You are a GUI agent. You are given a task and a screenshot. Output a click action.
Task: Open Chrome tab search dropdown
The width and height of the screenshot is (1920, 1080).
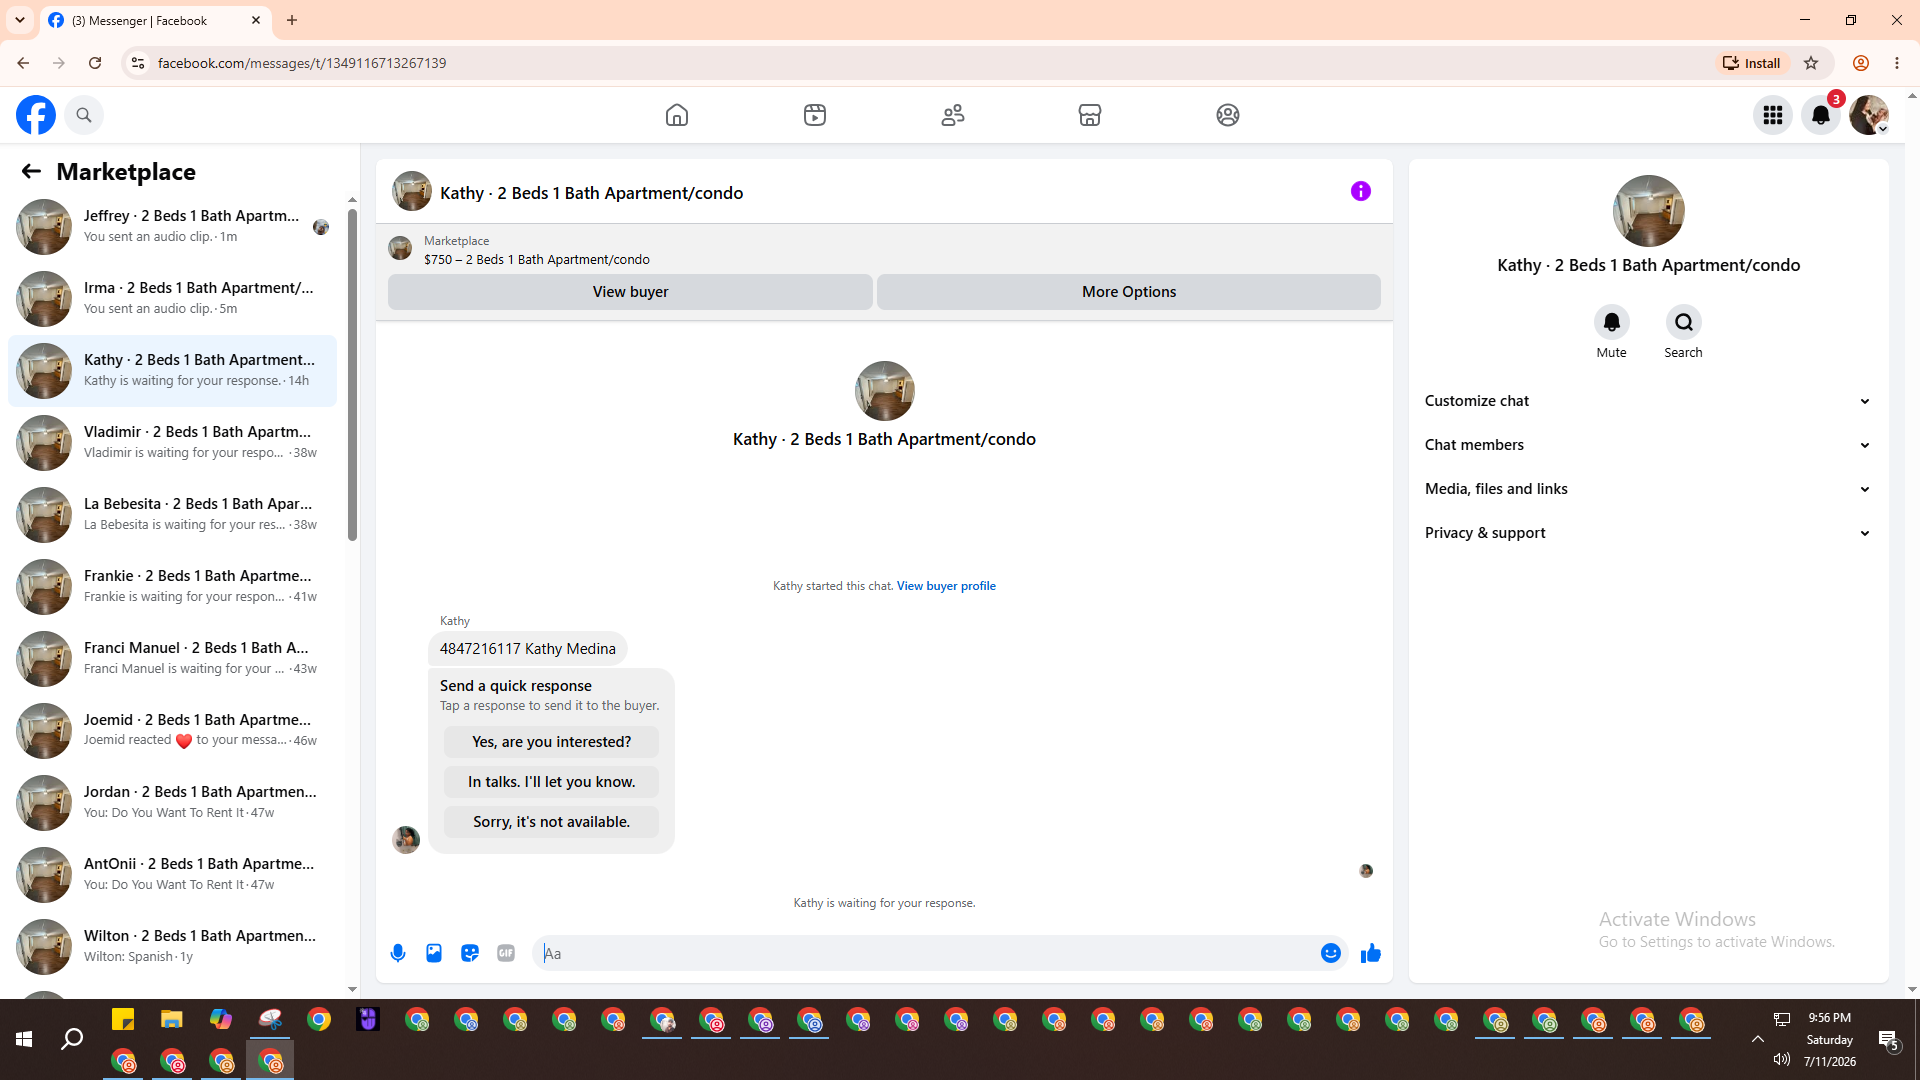pyautogui.click(x=20, y=20)
